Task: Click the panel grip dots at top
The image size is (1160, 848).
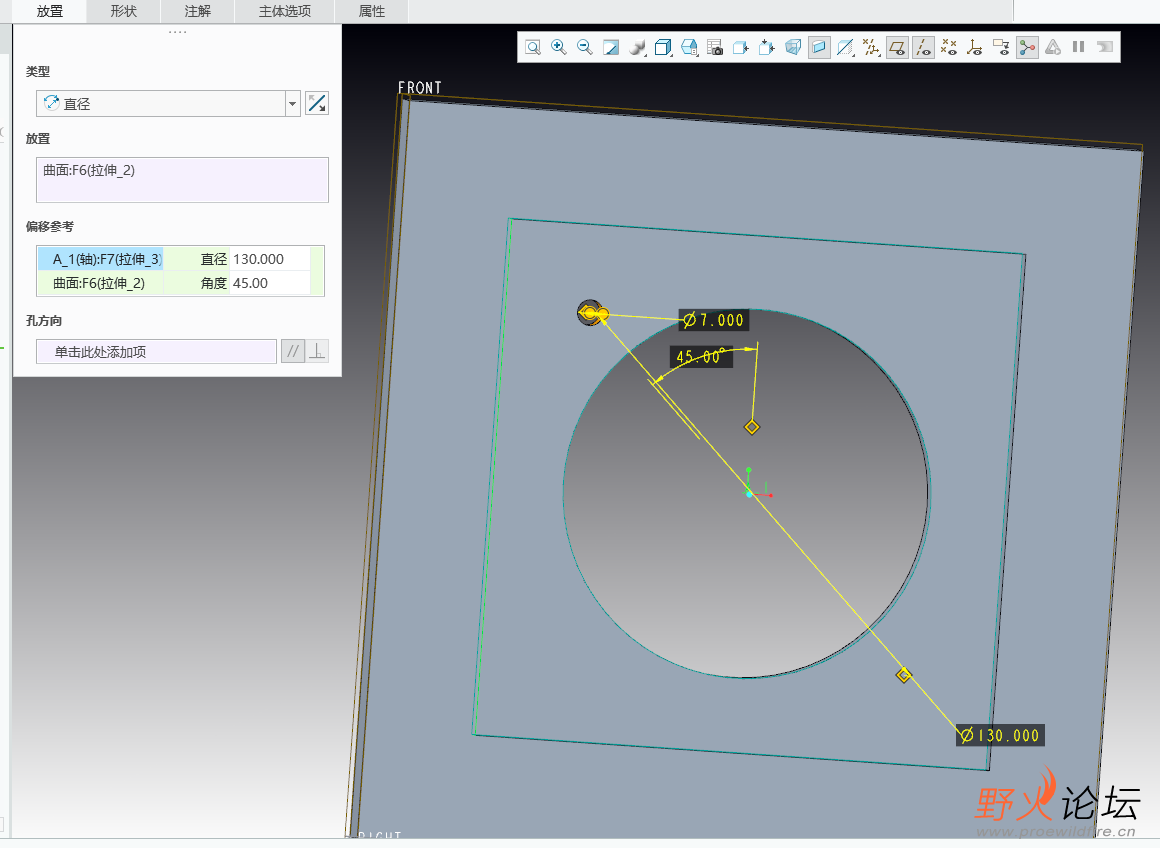Action: (178, 32)
